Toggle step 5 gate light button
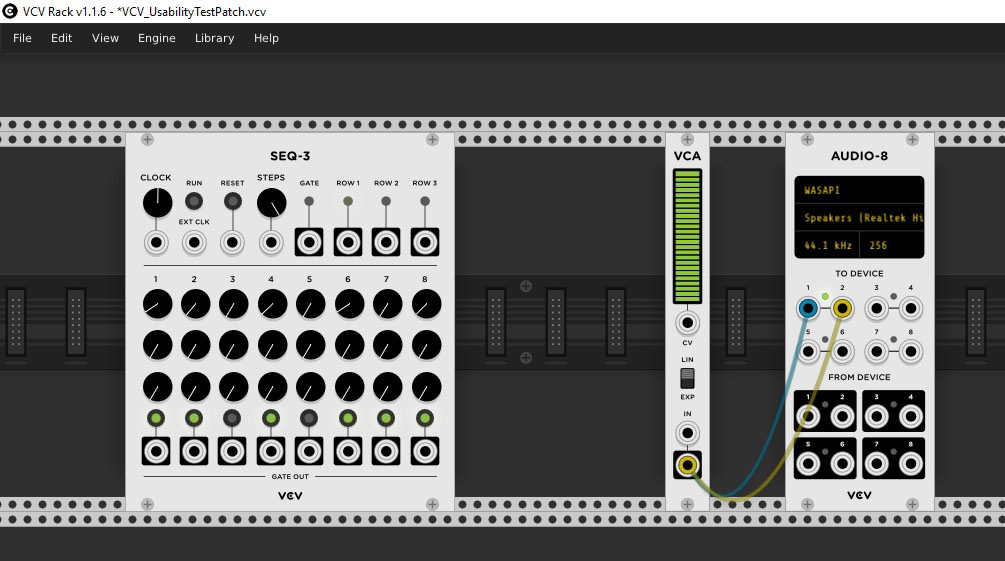This screenshot has width=1005, height=561. pos(309,418)
